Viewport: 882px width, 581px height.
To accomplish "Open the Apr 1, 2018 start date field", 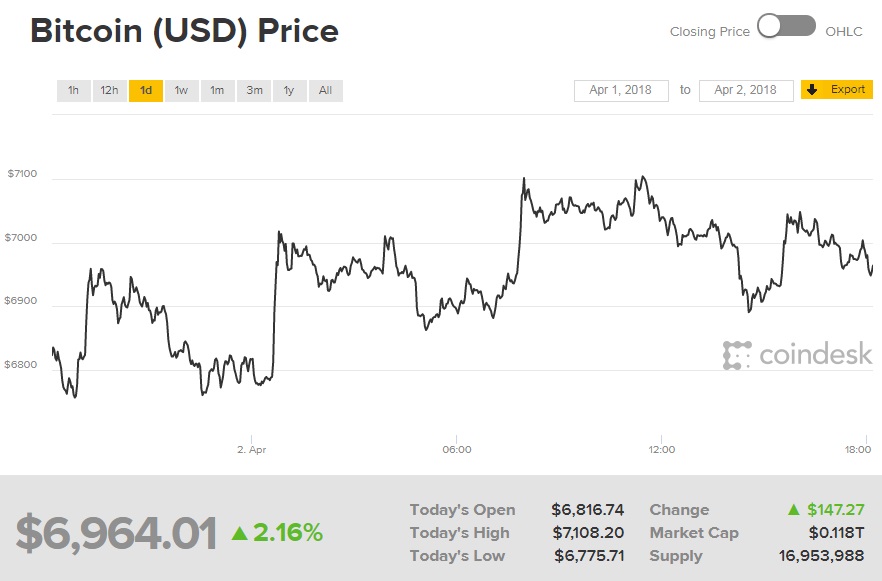I will coord(620,90).
